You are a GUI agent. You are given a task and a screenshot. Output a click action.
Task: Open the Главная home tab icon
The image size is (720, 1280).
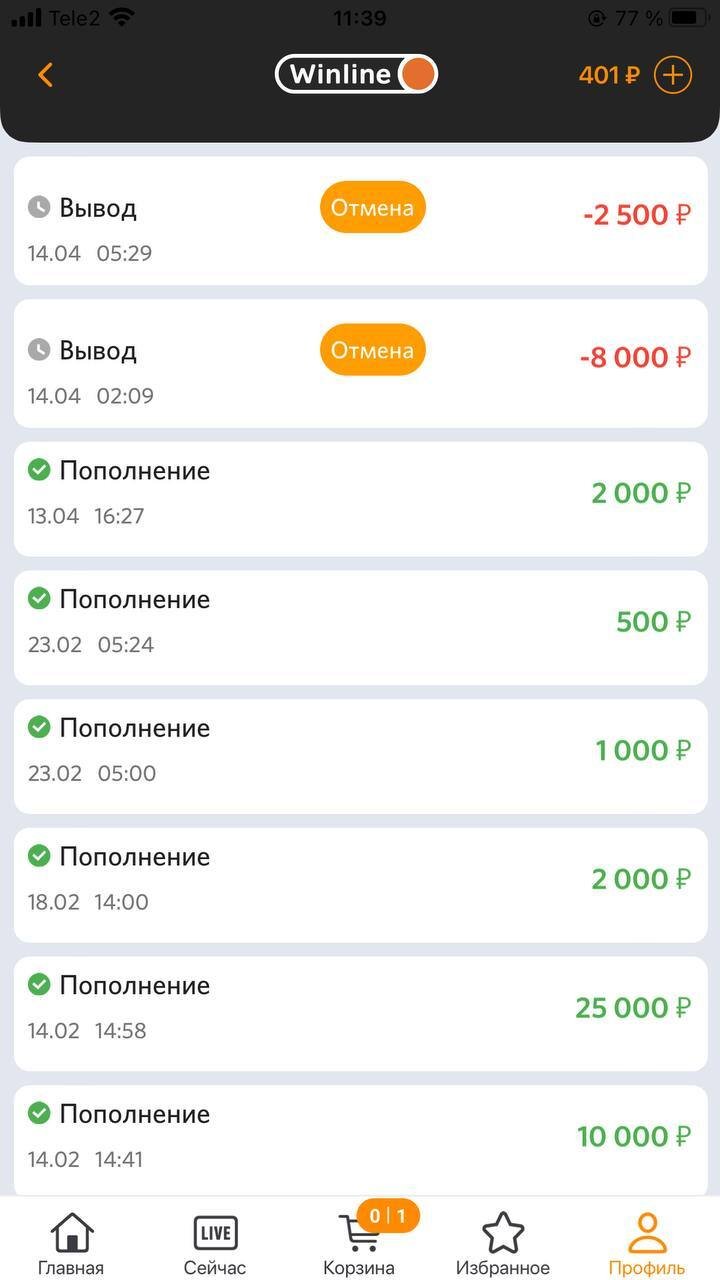click(71, 1233)
